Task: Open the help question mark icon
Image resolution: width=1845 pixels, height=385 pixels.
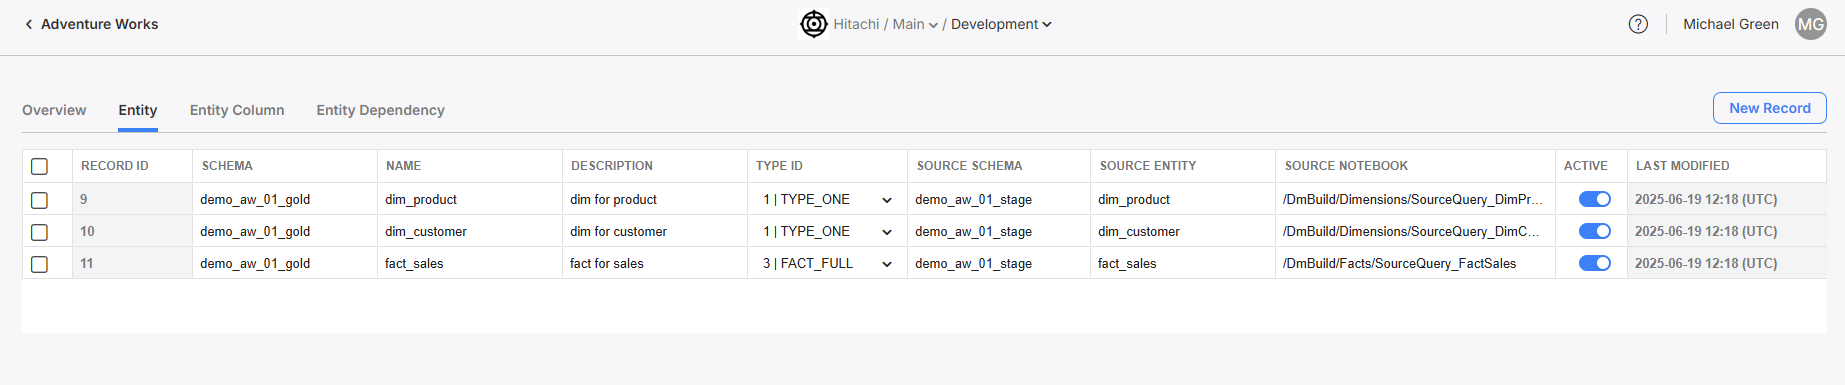Action: (x=1638, y=24)
